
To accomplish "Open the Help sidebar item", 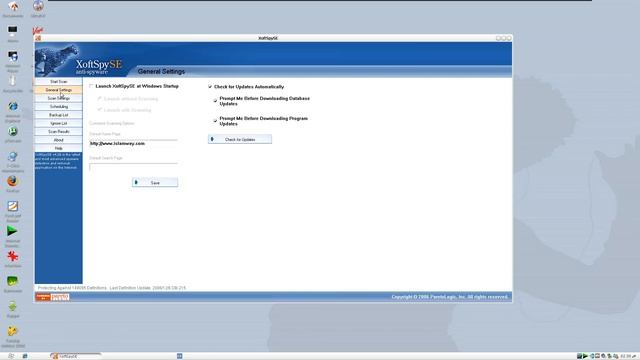I will pyautogui.click(x=59, y=149).
